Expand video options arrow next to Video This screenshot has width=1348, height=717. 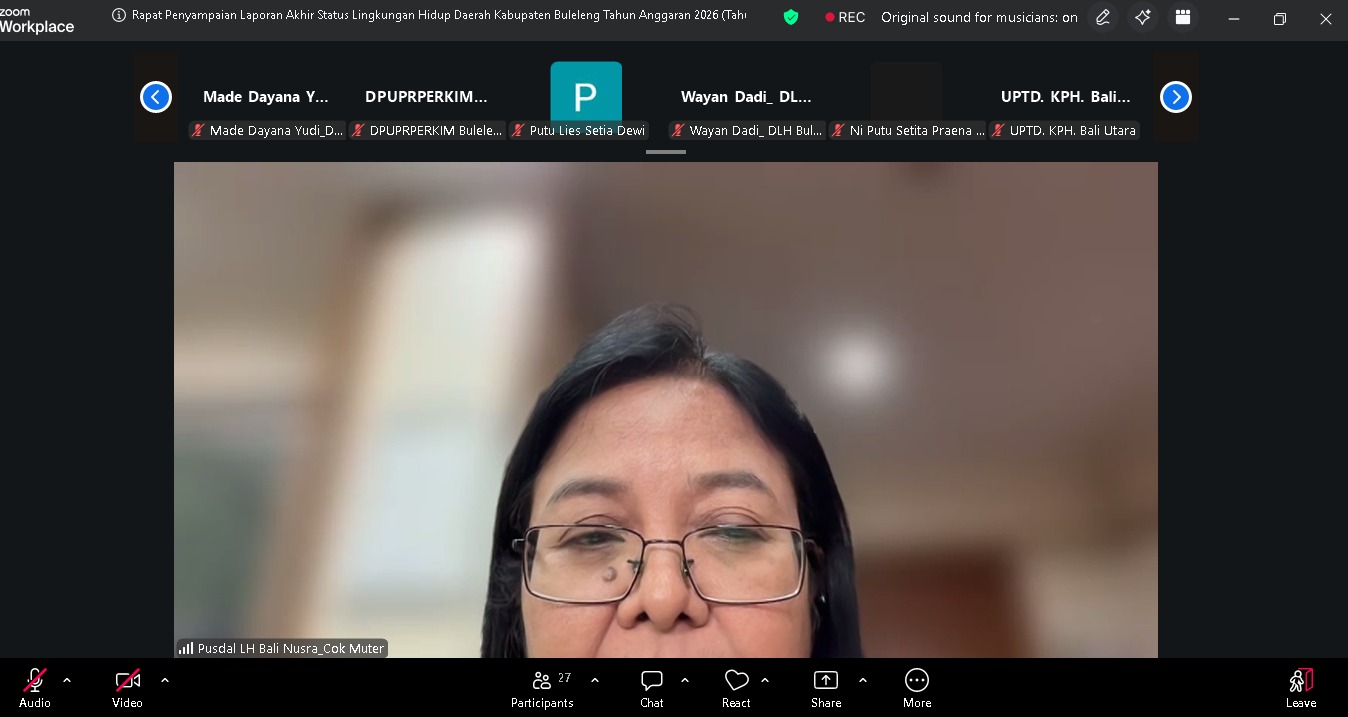coord(165,680)
